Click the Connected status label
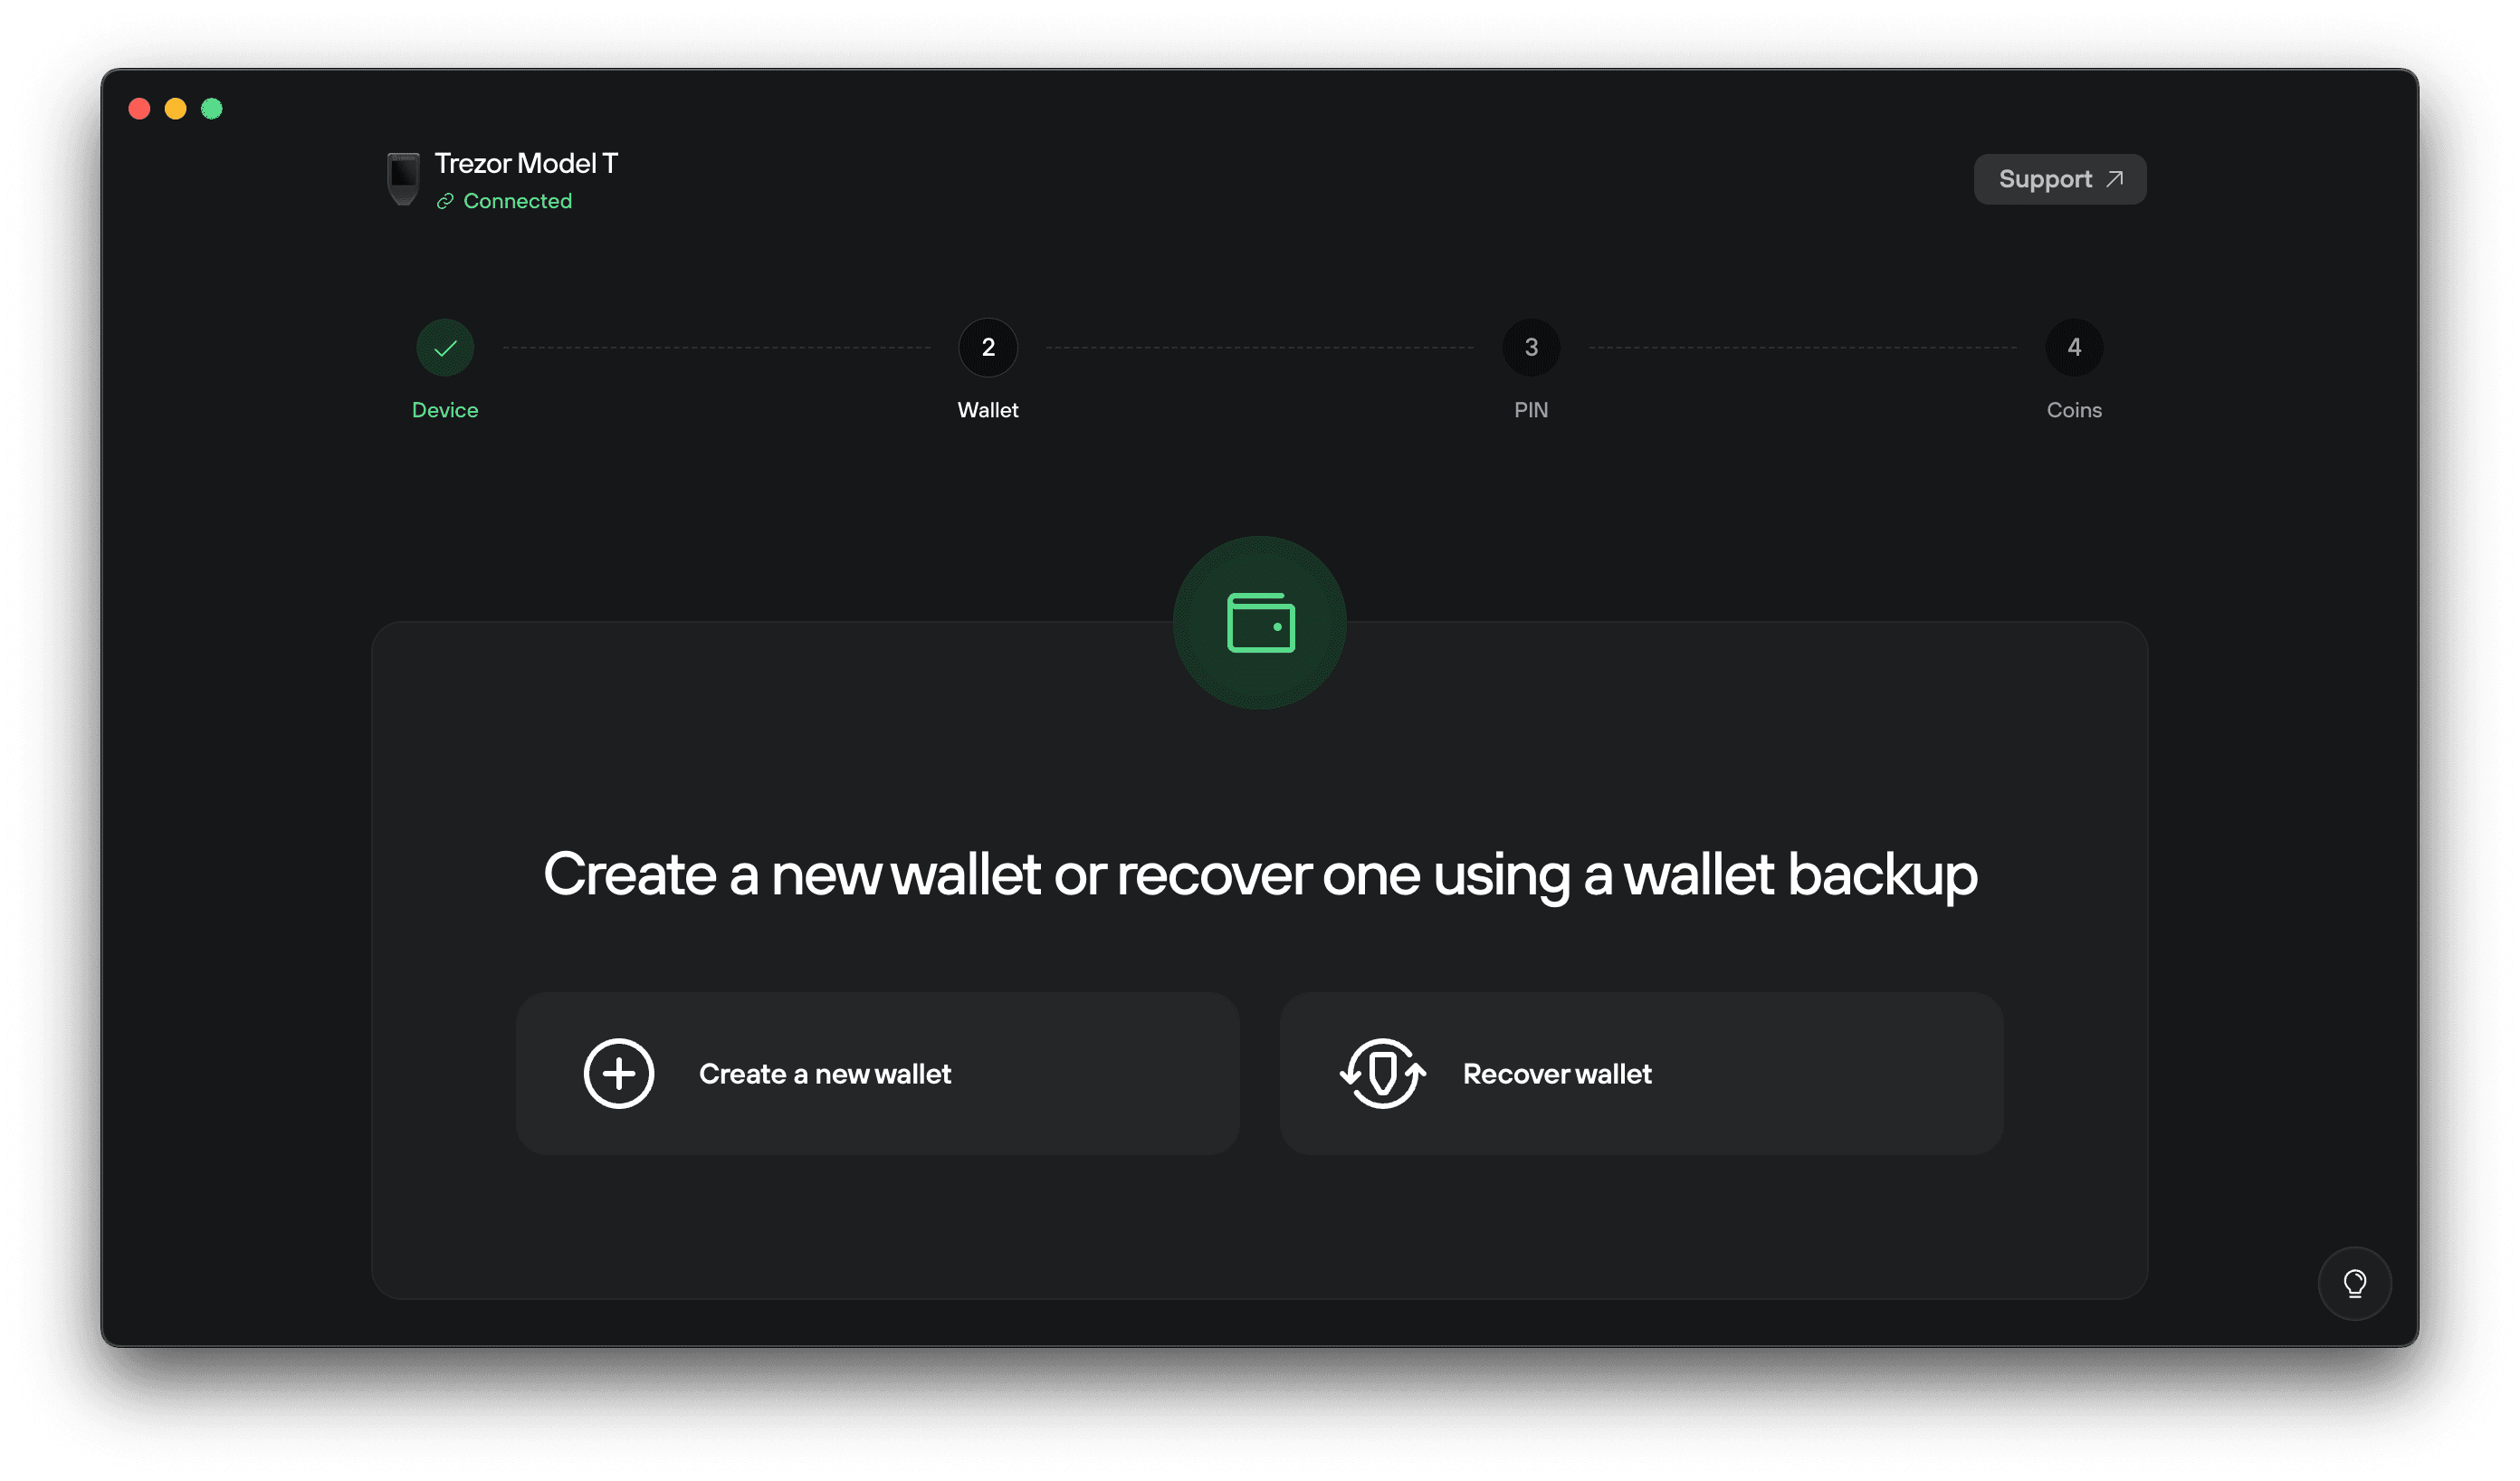 [x=517, y=201]
